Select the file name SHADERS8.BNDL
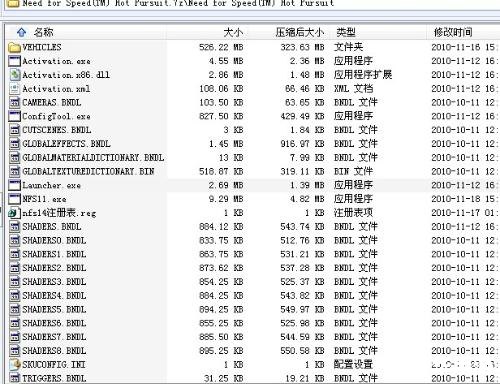The image size is (500, 384). point(54,351)
